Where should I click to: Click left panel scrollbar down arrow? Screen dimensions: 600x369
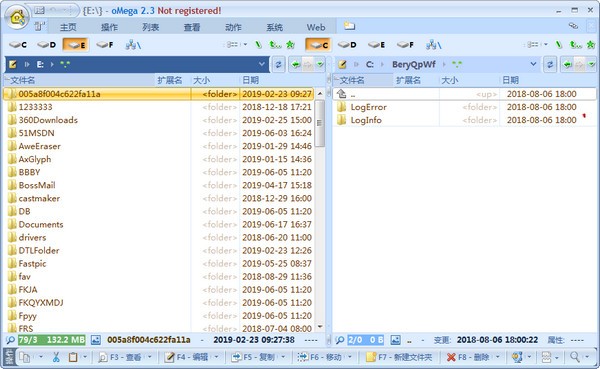pos(320,327)
